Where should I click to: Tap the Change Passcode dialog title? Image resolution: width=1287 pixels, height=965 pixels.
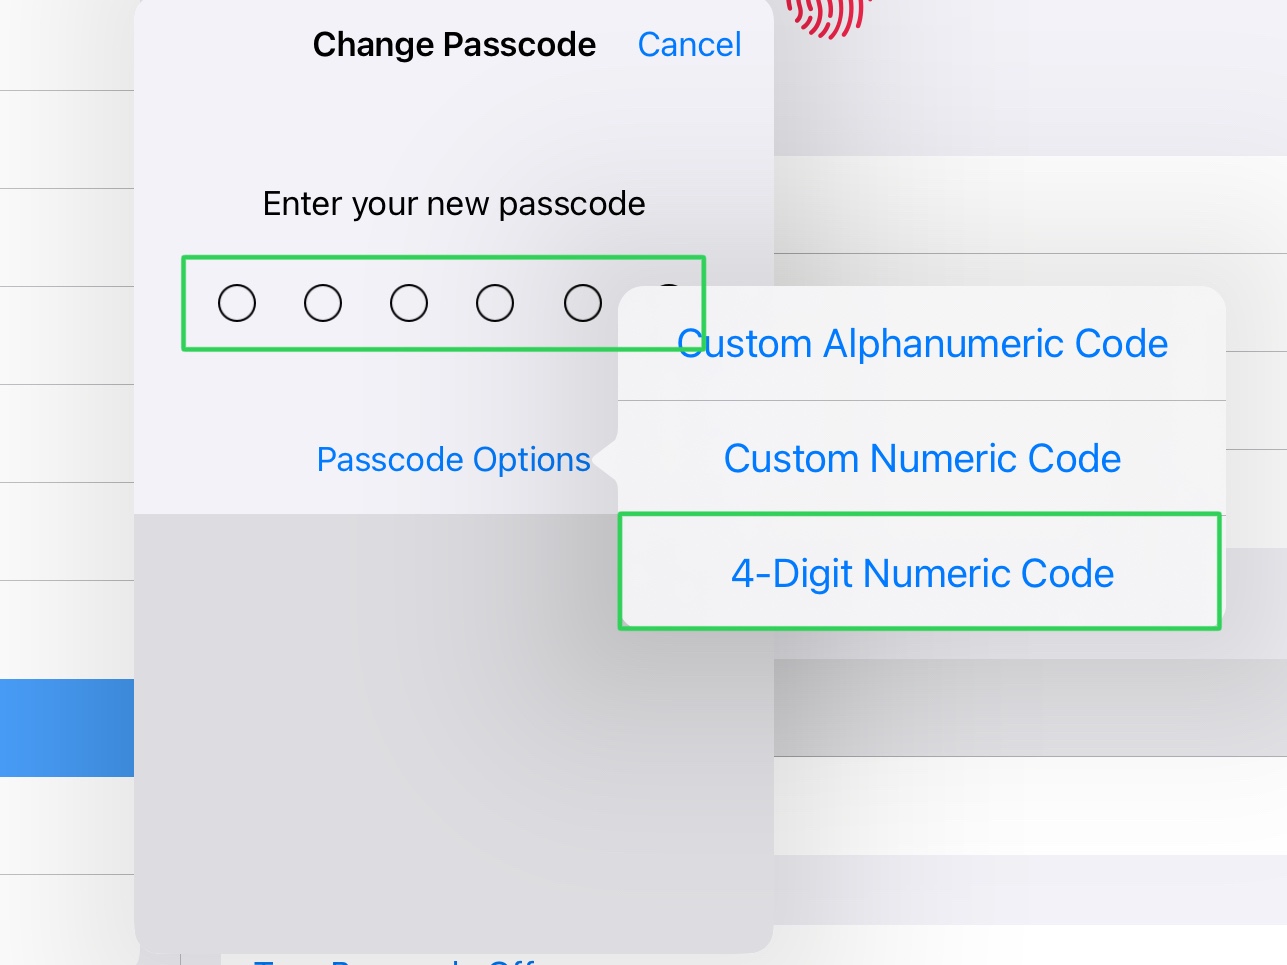pos(454,44)
